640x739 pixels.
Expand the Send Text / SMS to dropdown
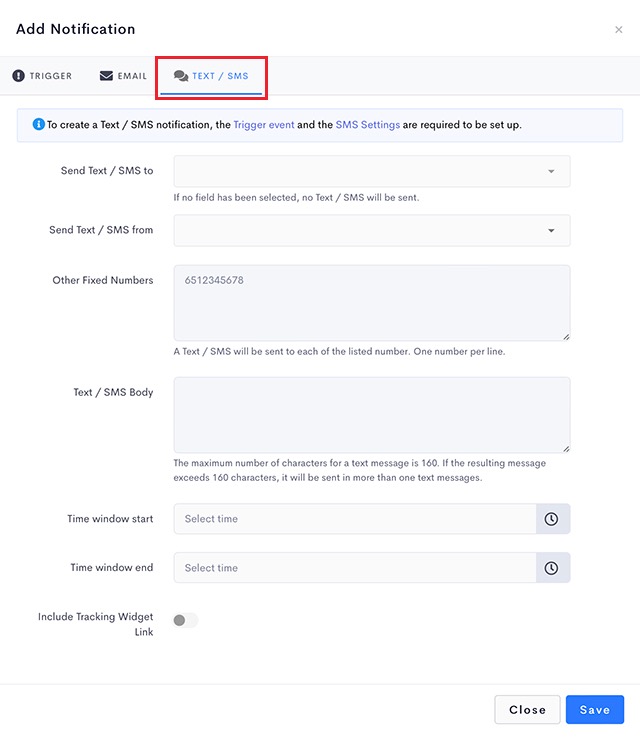pyautogui.click(x=372, y=171)
